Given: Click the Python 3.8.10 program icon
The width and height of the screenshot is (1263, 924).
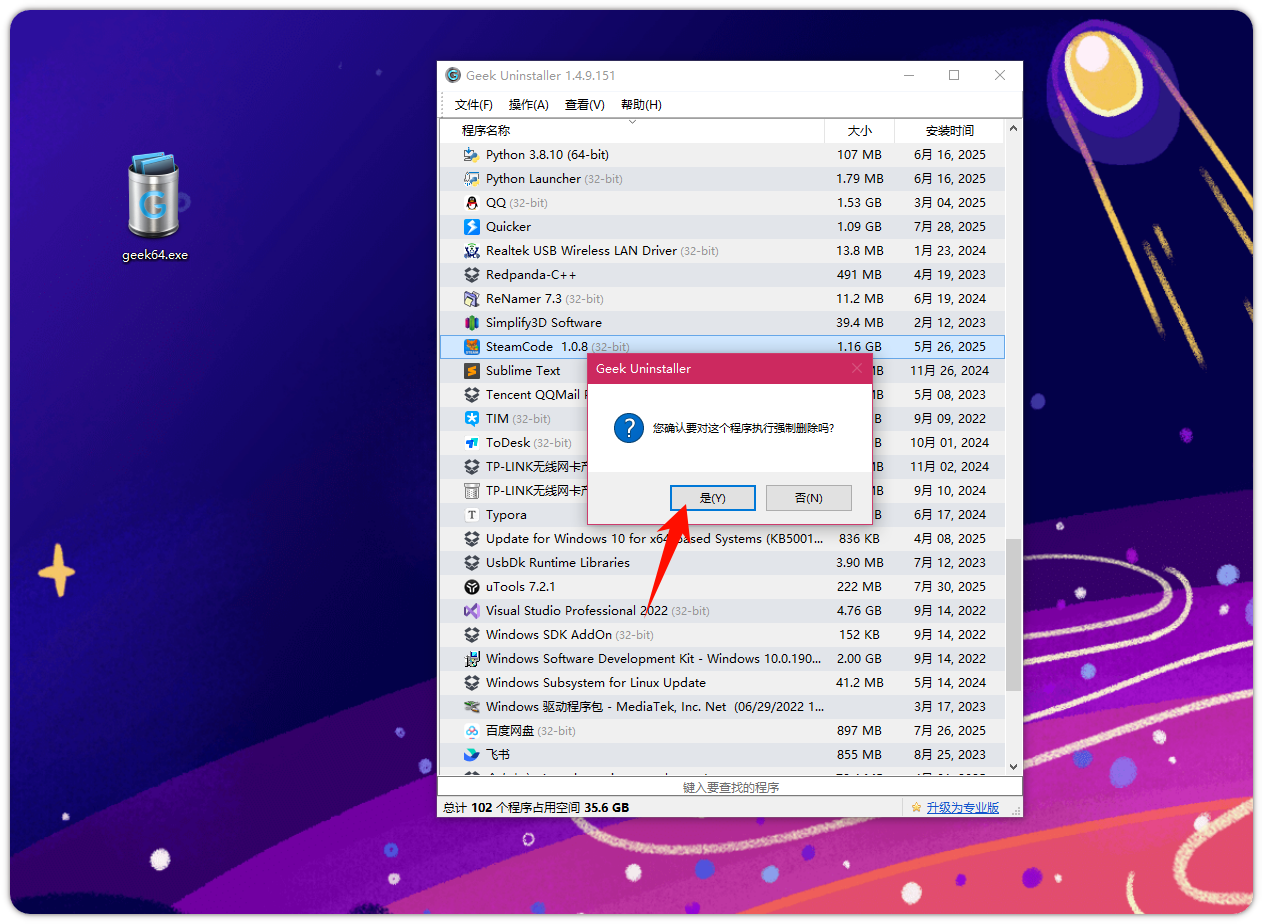Looking at the screenshot, I should pyautogui.click(x=472, y=155).
